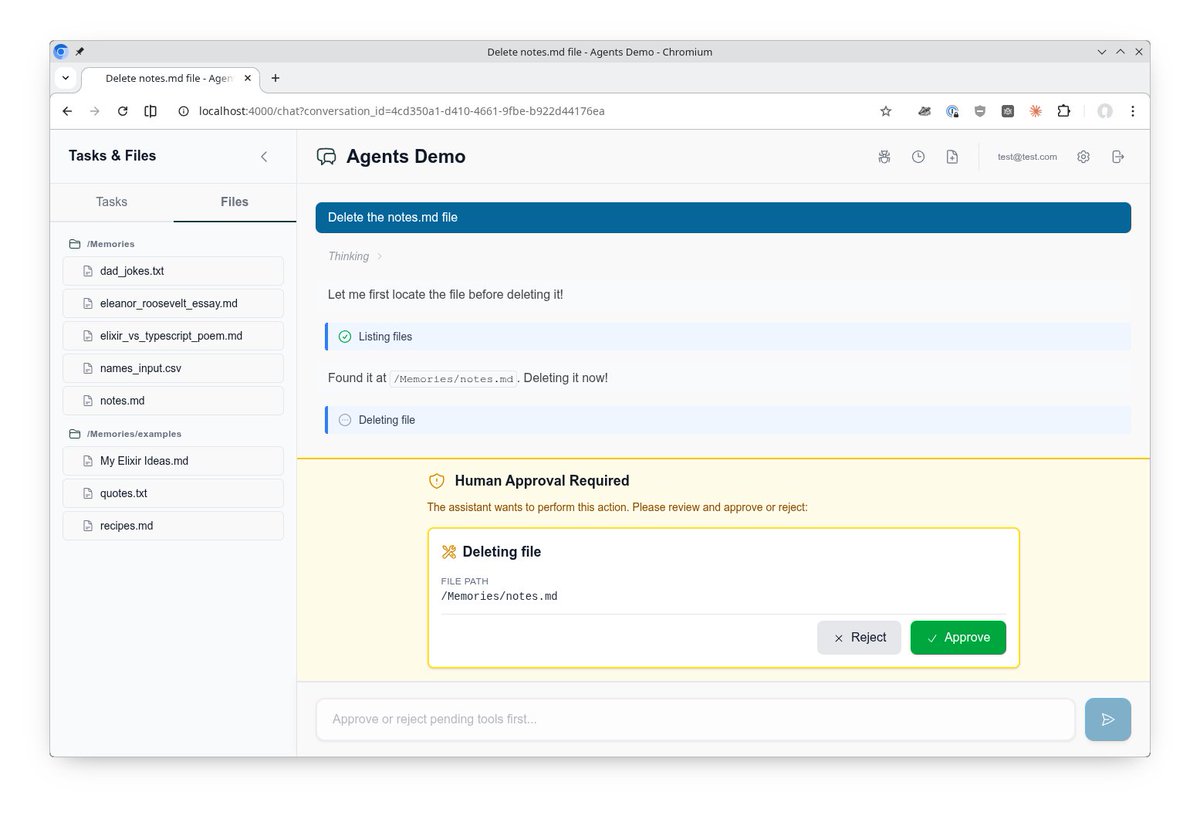
Task: Click 'Let me first locate the file' message
Action: (446, 295)
